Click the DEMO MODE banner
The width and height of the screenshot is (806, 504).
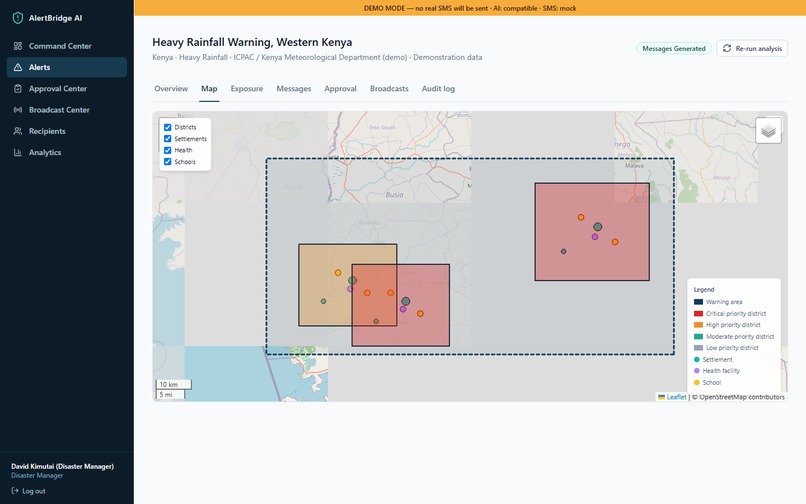pos(470,8)
